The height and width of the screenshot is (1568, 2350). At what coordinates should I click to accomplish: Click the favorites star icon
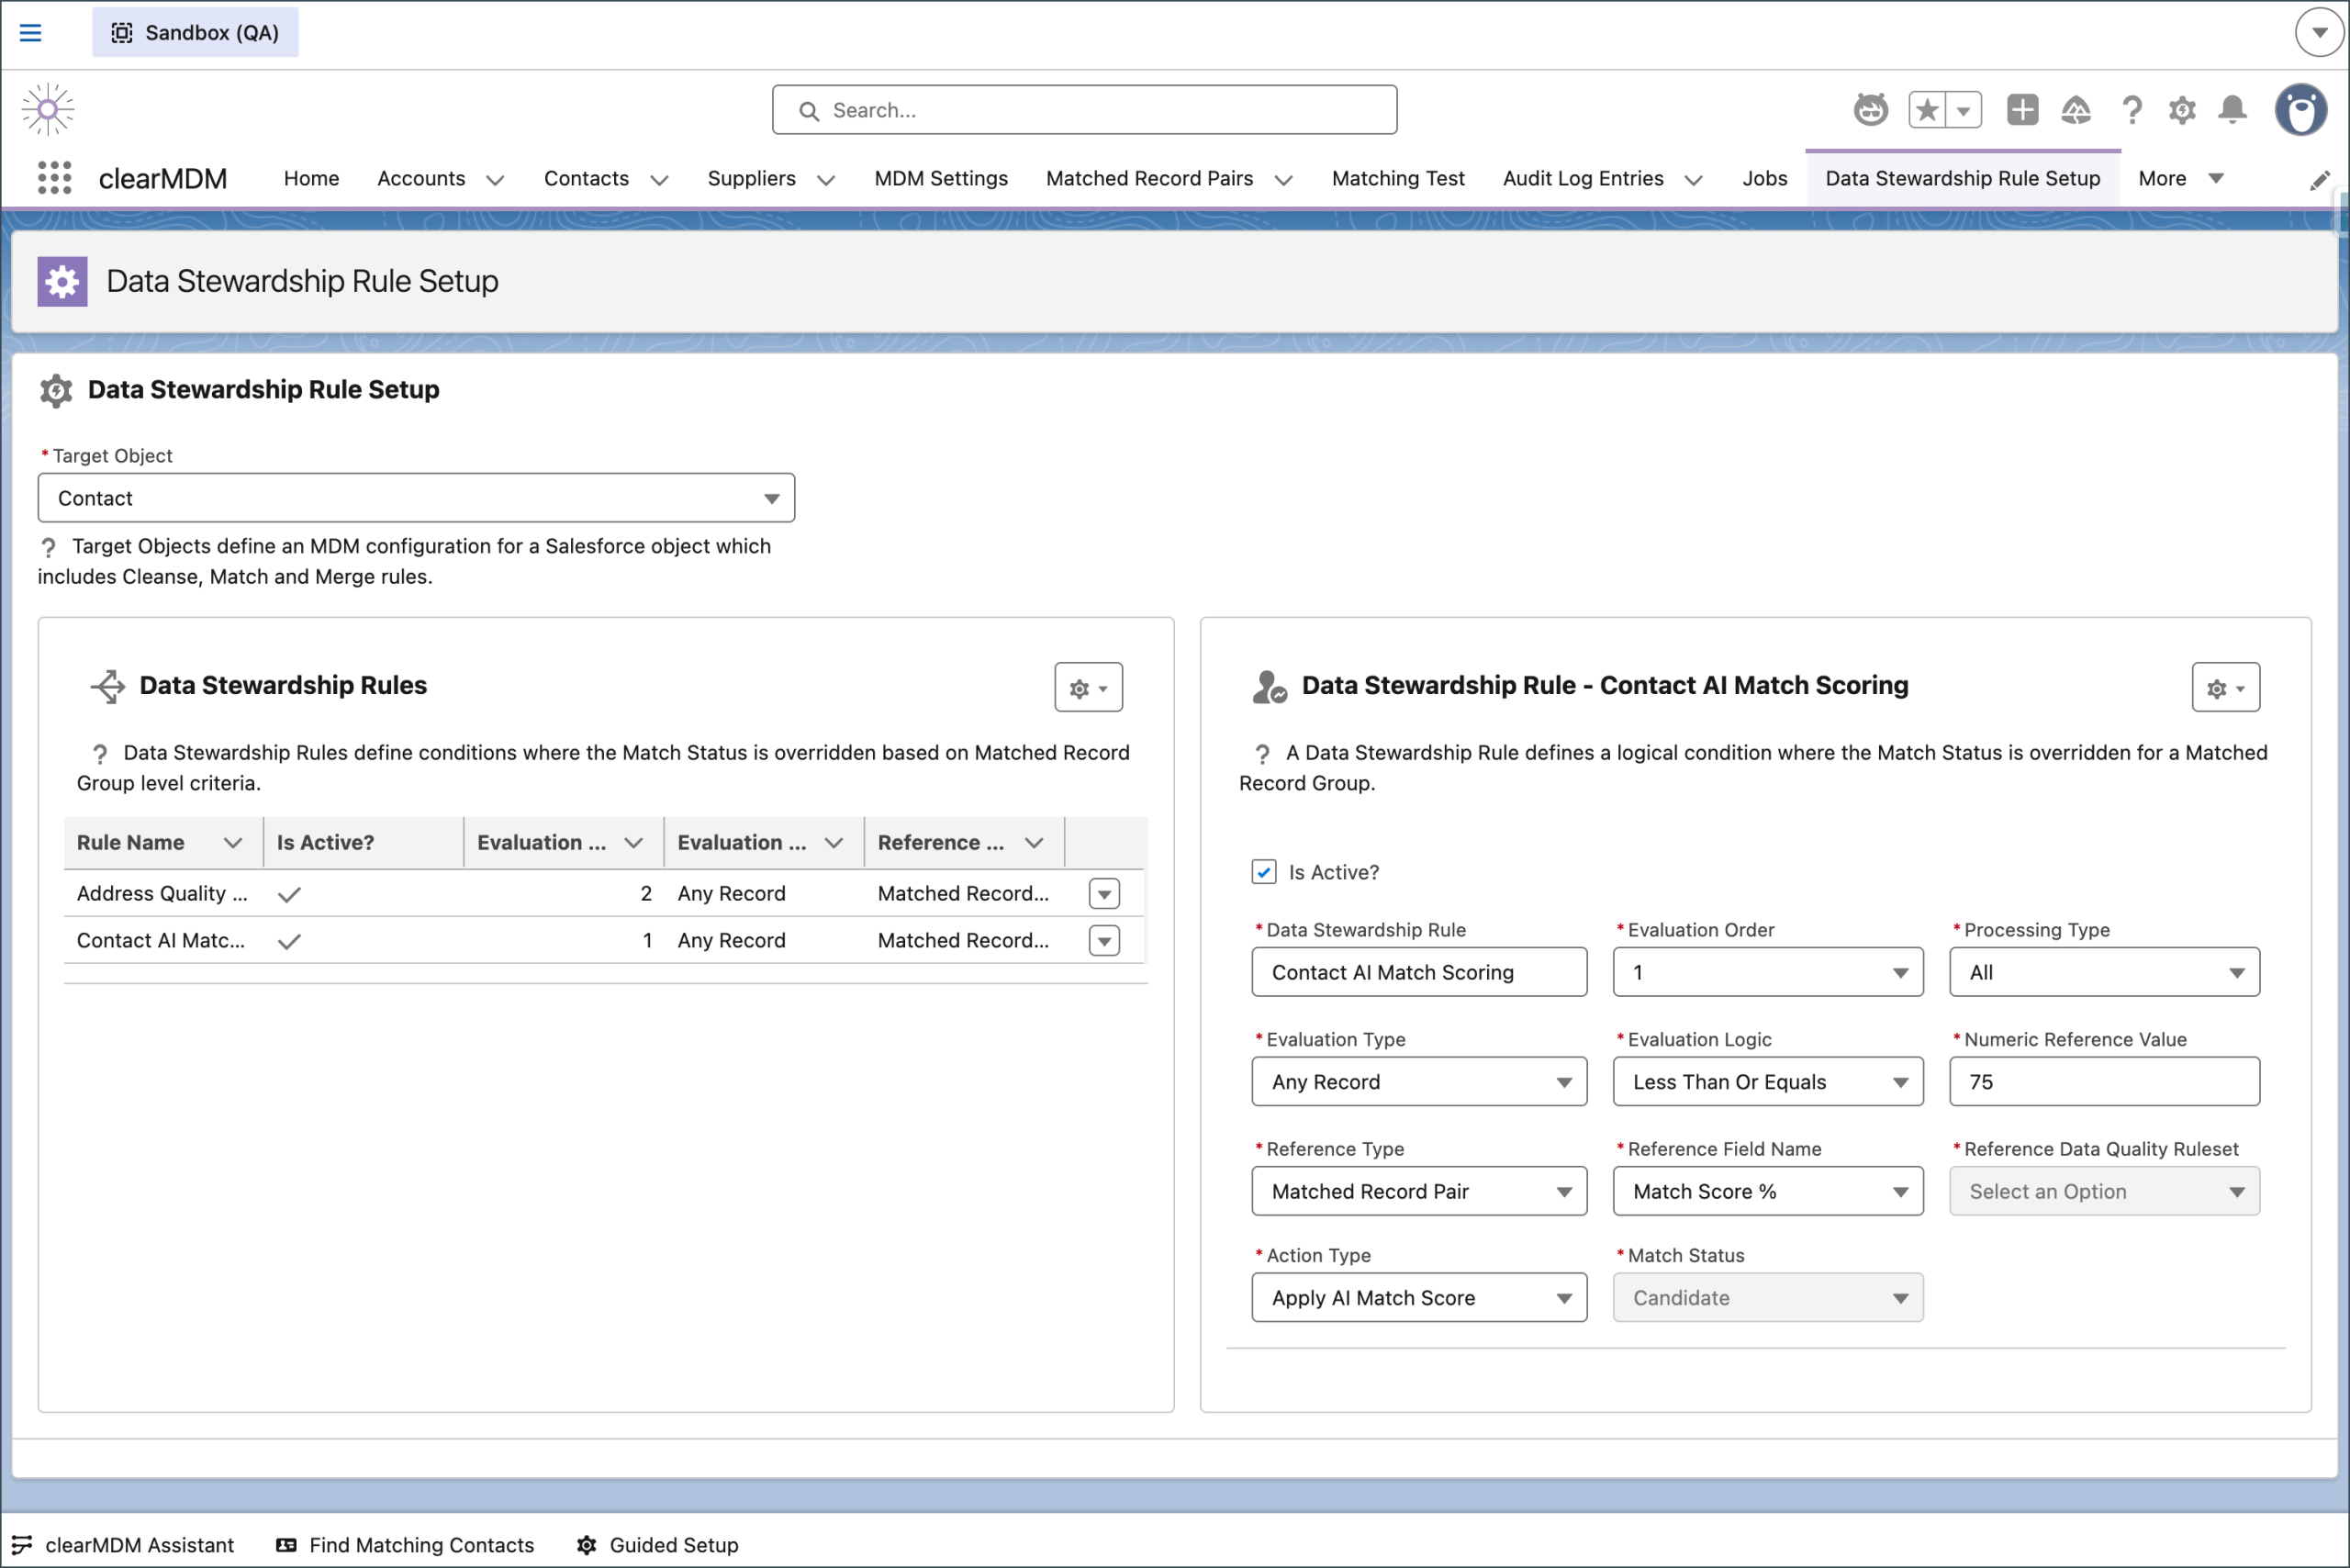pyautogui.click(x=1927, y=109)
